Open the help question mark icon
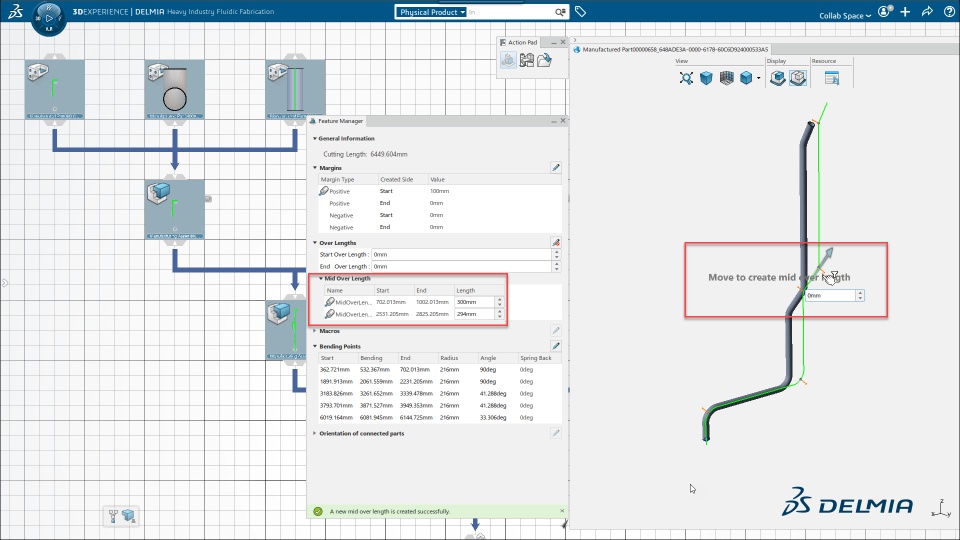 950,12
